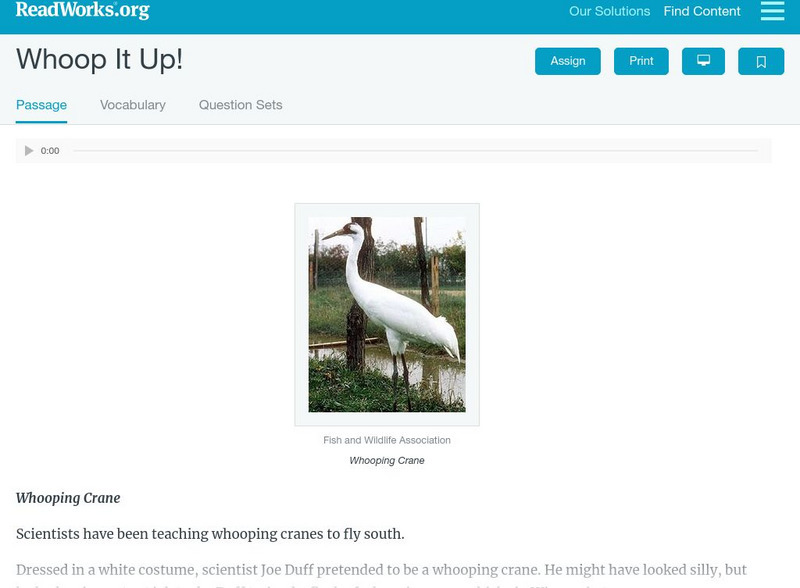Image resolution: width=800 pixels, height=588 pixels.
Task: Click the projector display mode icon
Action: click(703, 61)
